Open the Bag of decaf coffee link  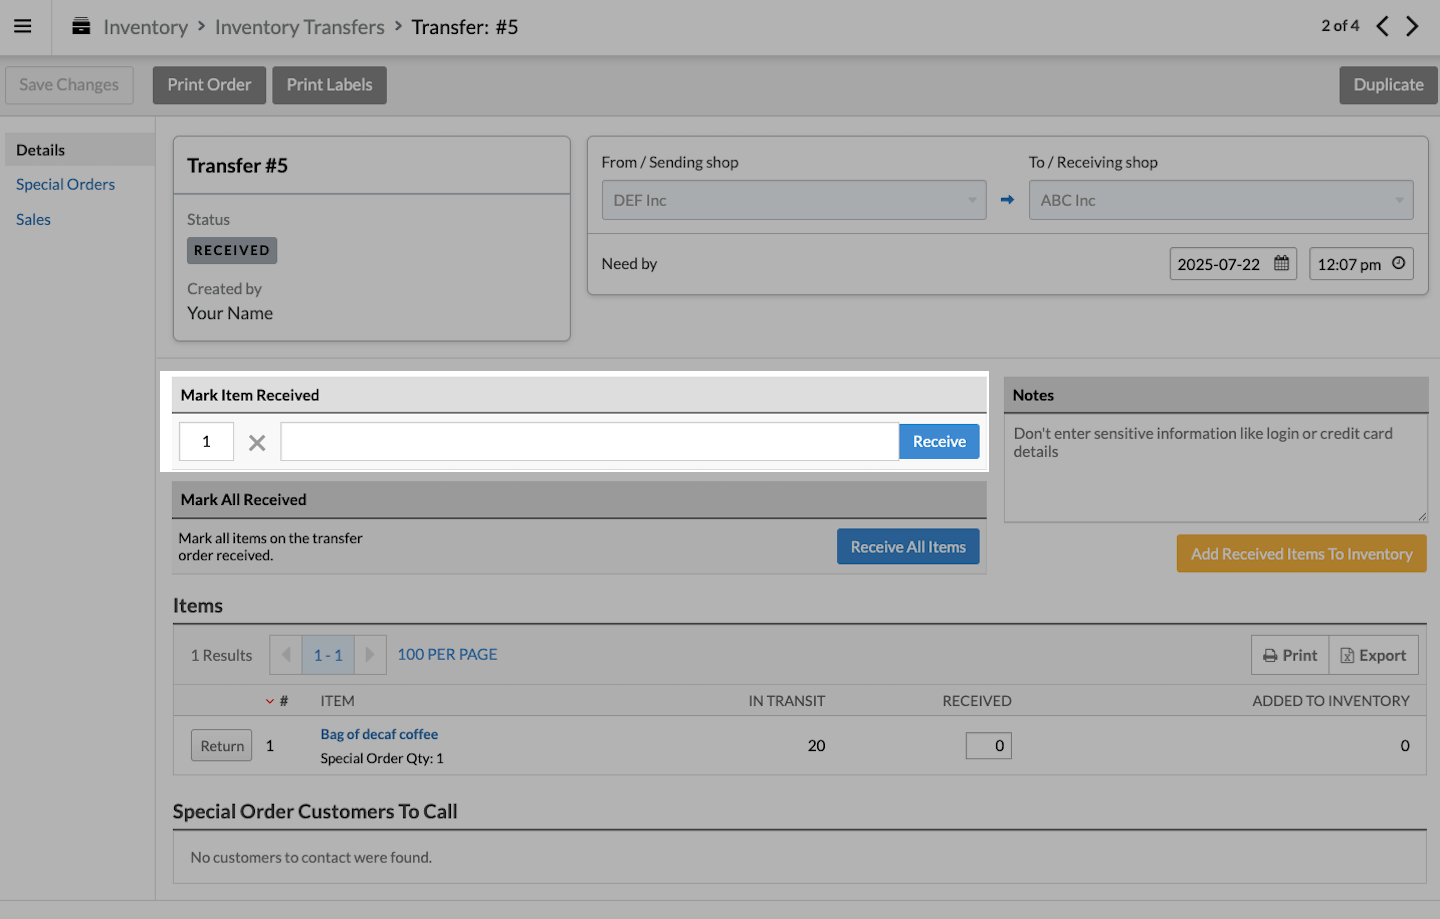tap(379, 734)
